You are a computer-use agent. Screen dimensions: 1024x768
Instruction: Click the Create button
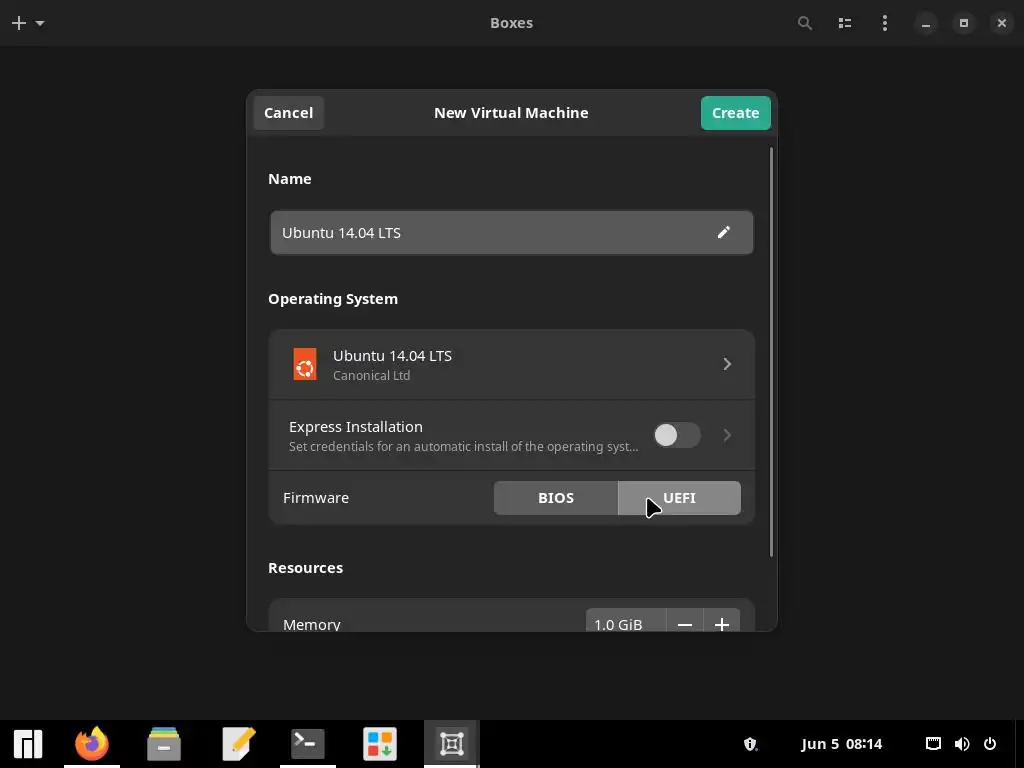point(735,113)
